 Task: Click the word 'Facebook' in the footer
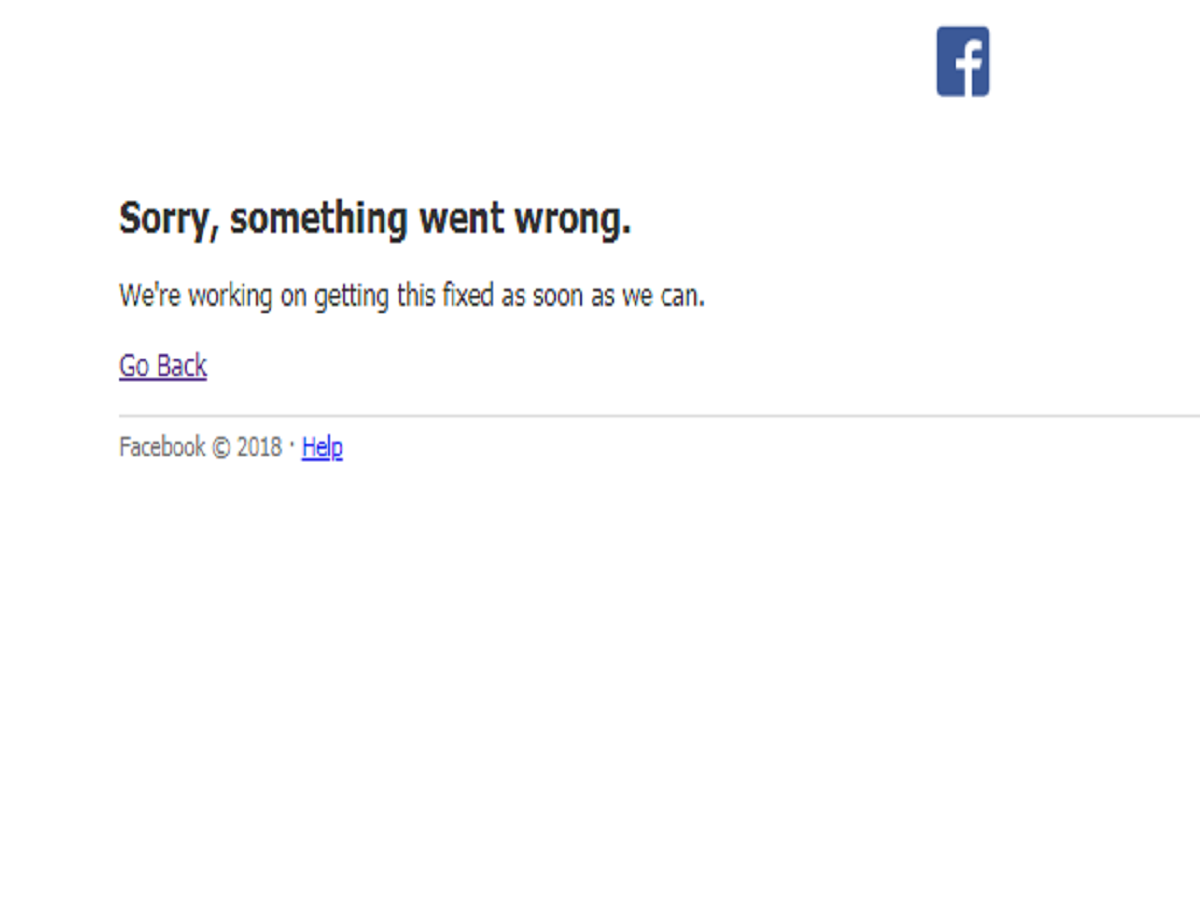pyautogui.click(x=162, y=447)
